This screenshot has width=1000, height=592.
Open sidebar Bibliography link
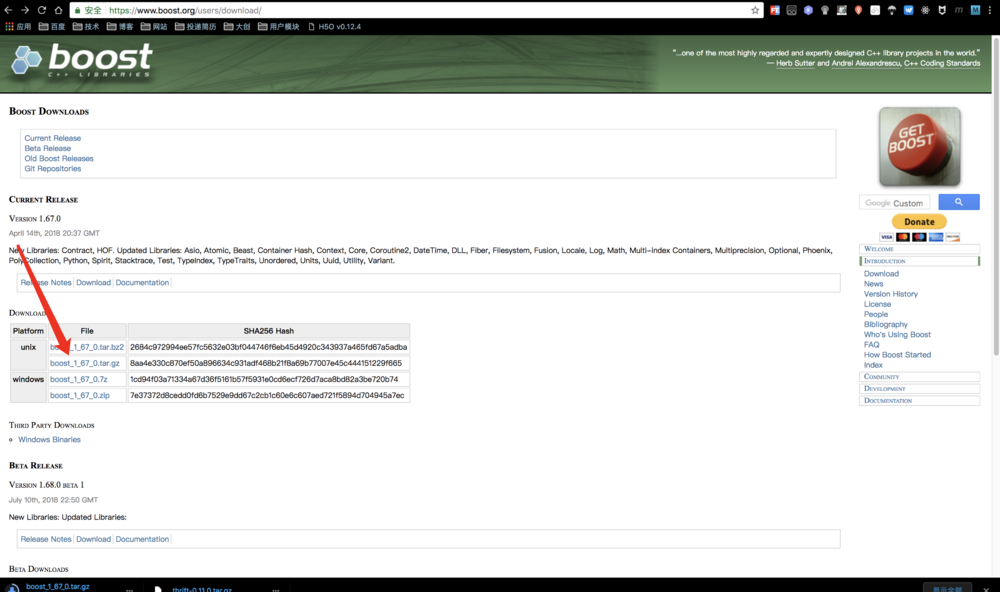click(886, 325)
